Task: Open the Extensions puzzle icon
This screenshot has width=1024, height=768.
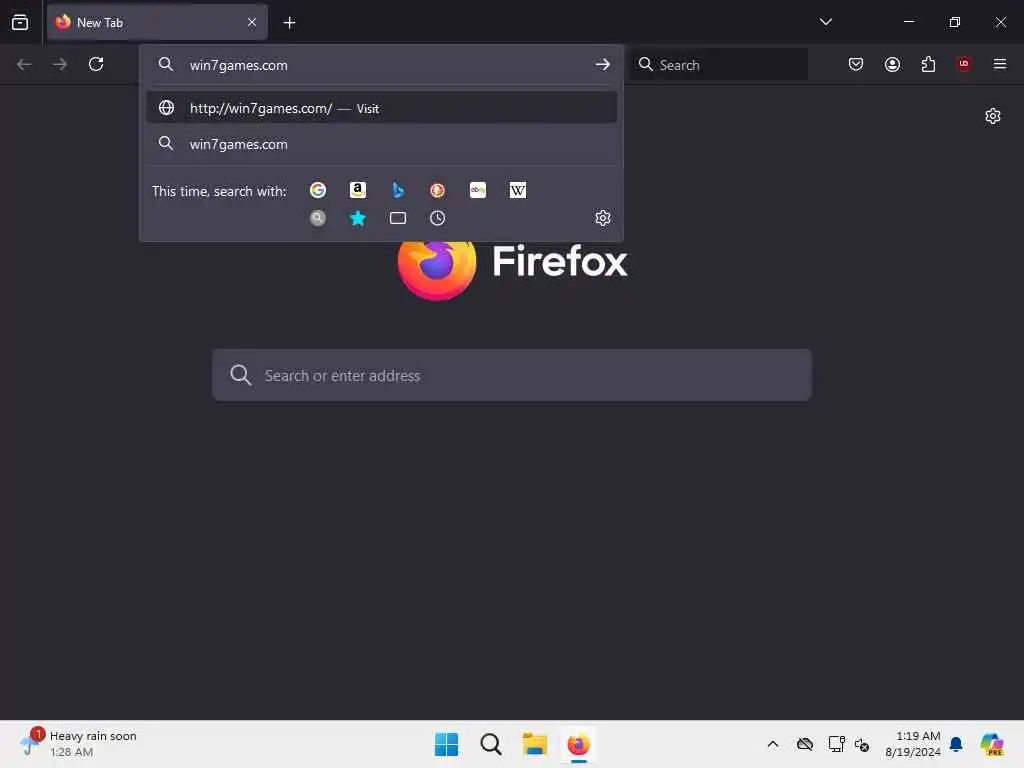Action: (x=928, y=64)
